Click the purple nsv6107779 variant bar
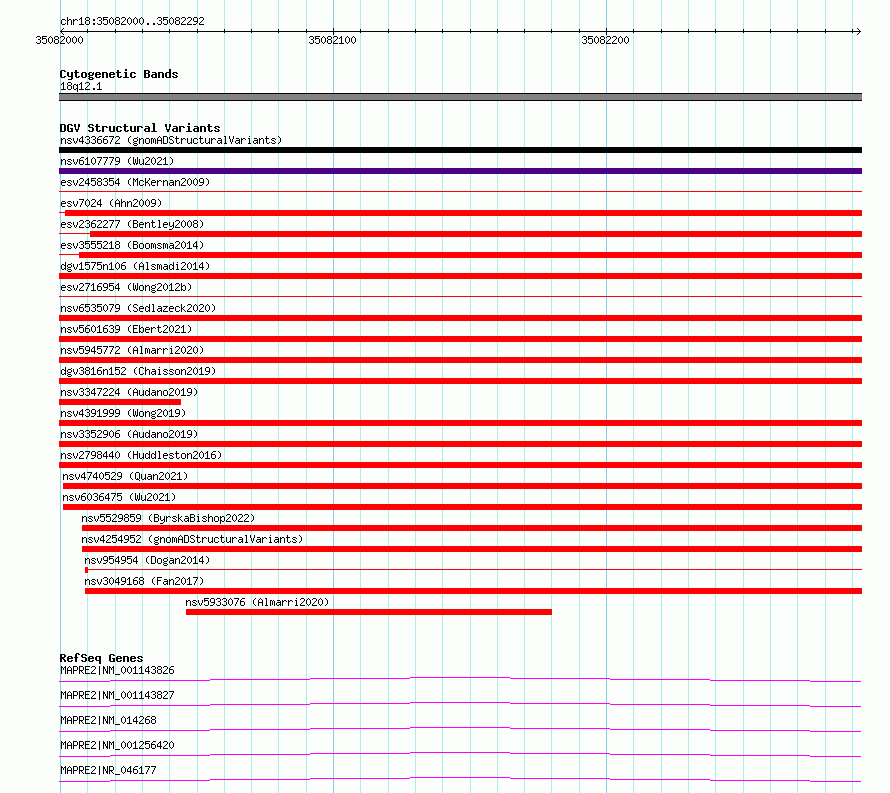890x793 pixels. pos(460,171)
